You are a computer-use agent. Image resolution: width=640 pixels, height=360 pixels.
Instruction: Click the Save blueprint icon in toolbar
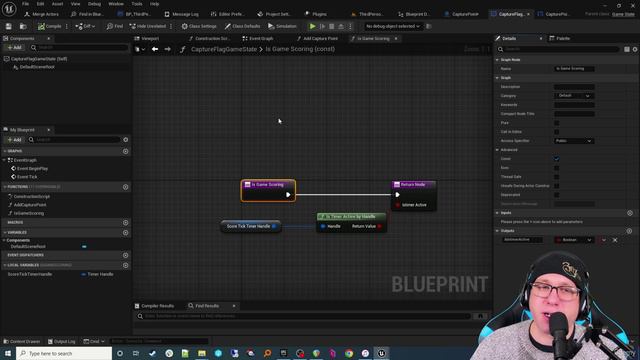point(8,26)
